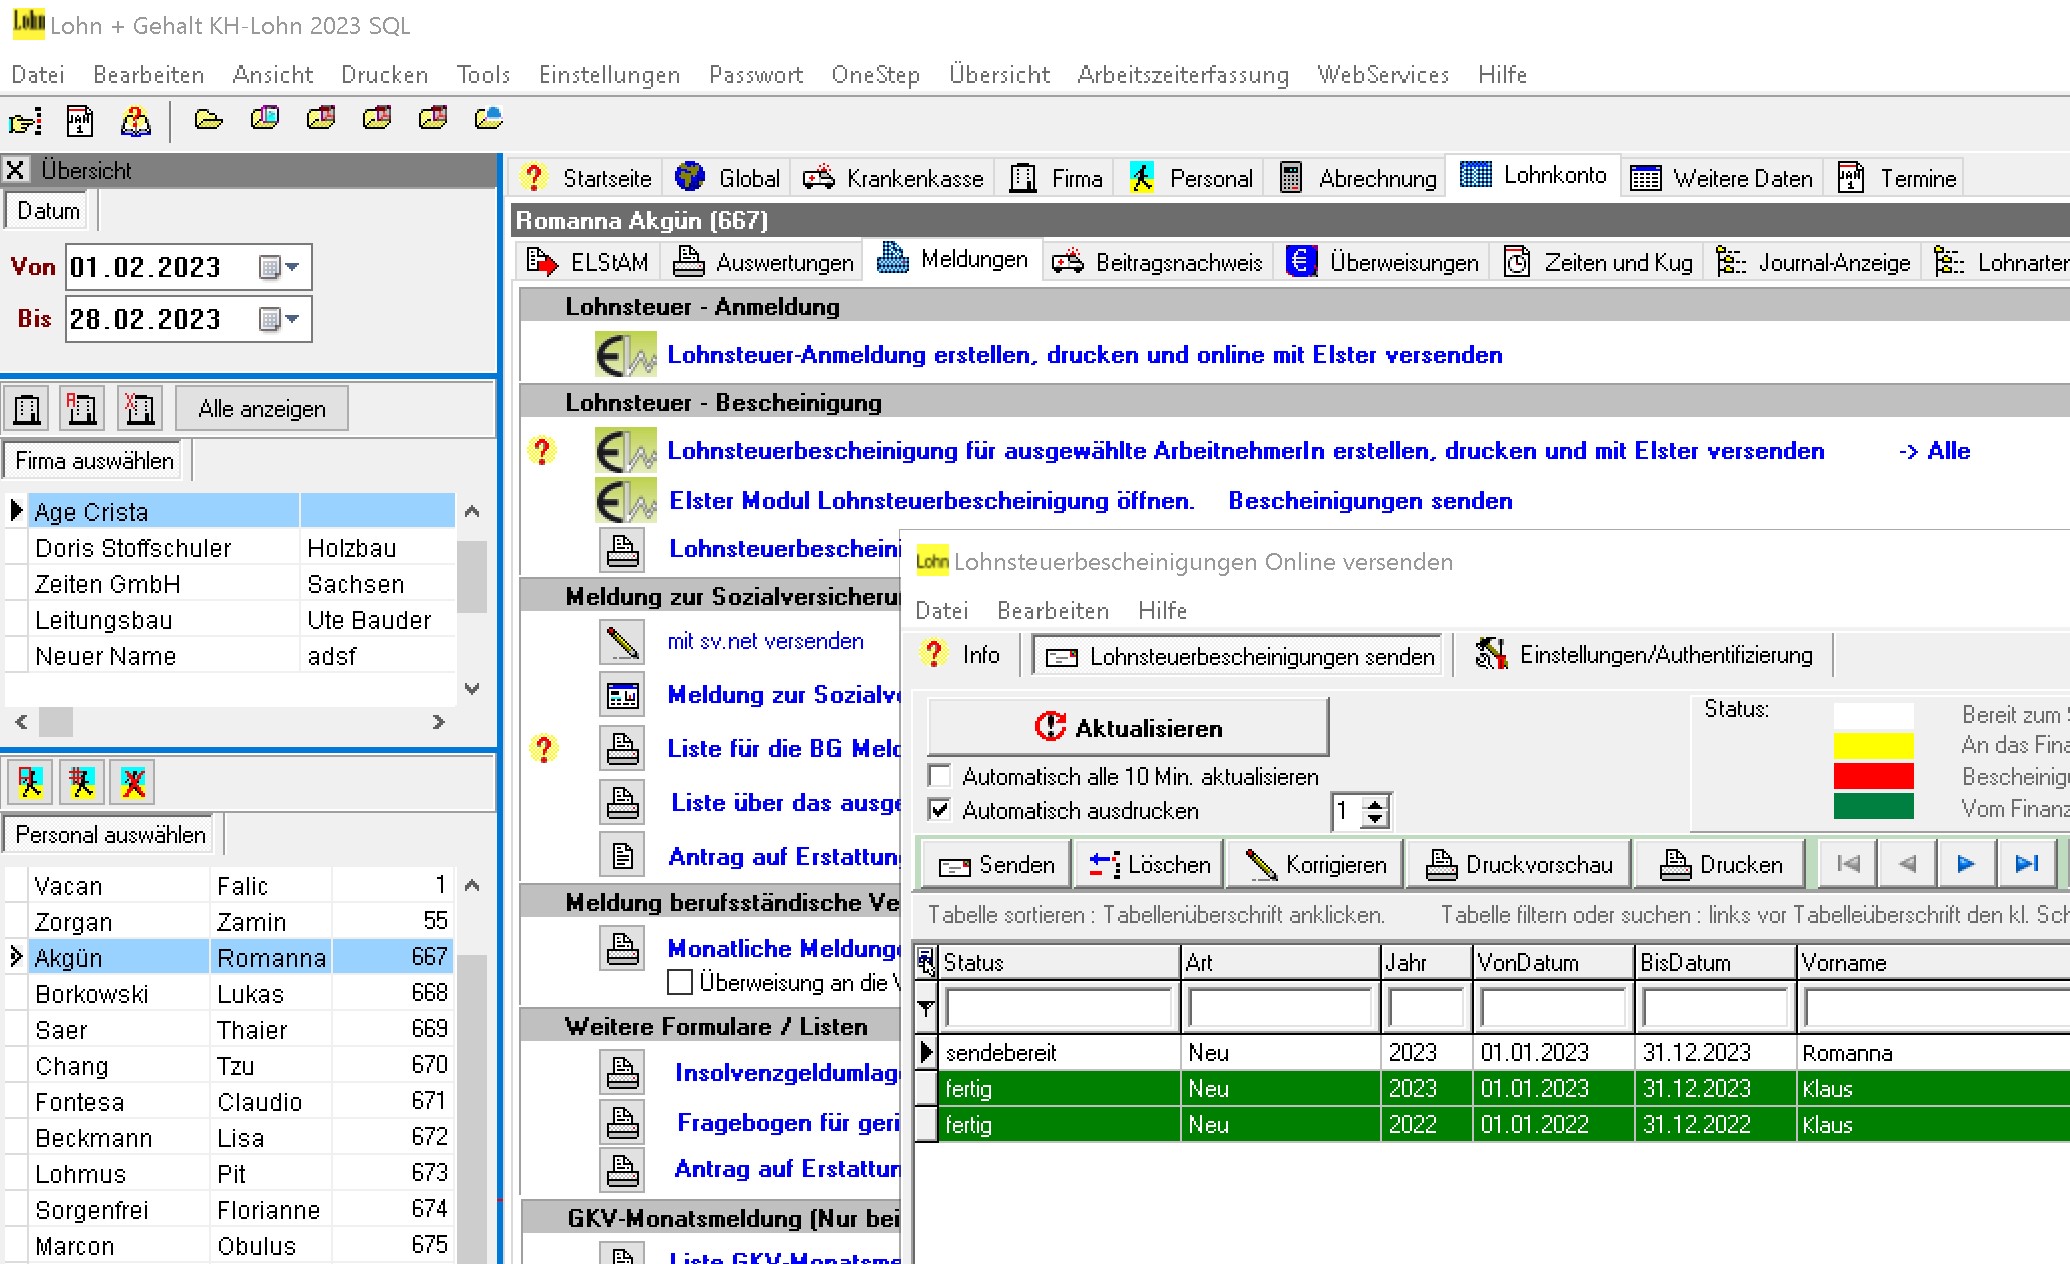
Task: Click the Korrigieren button
Action: click(x=1313, y=864)
